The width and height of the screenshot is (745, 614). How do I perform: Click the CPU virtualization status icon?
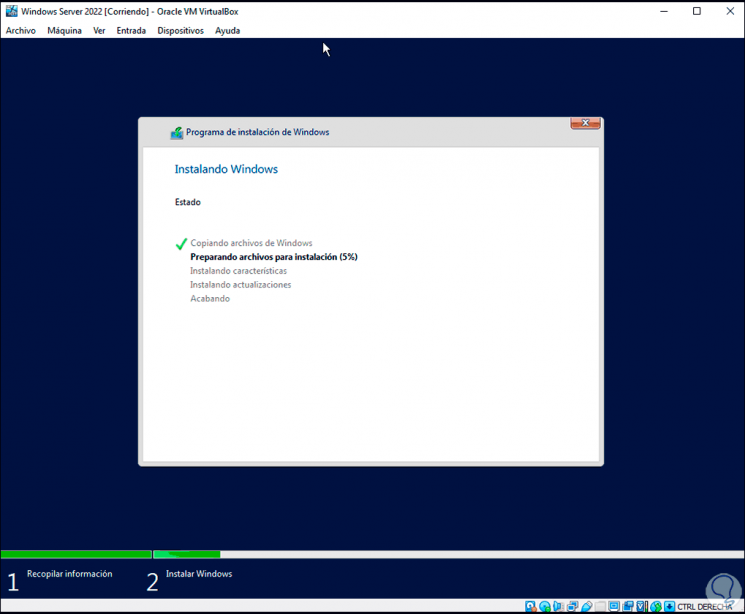[642, 606]
